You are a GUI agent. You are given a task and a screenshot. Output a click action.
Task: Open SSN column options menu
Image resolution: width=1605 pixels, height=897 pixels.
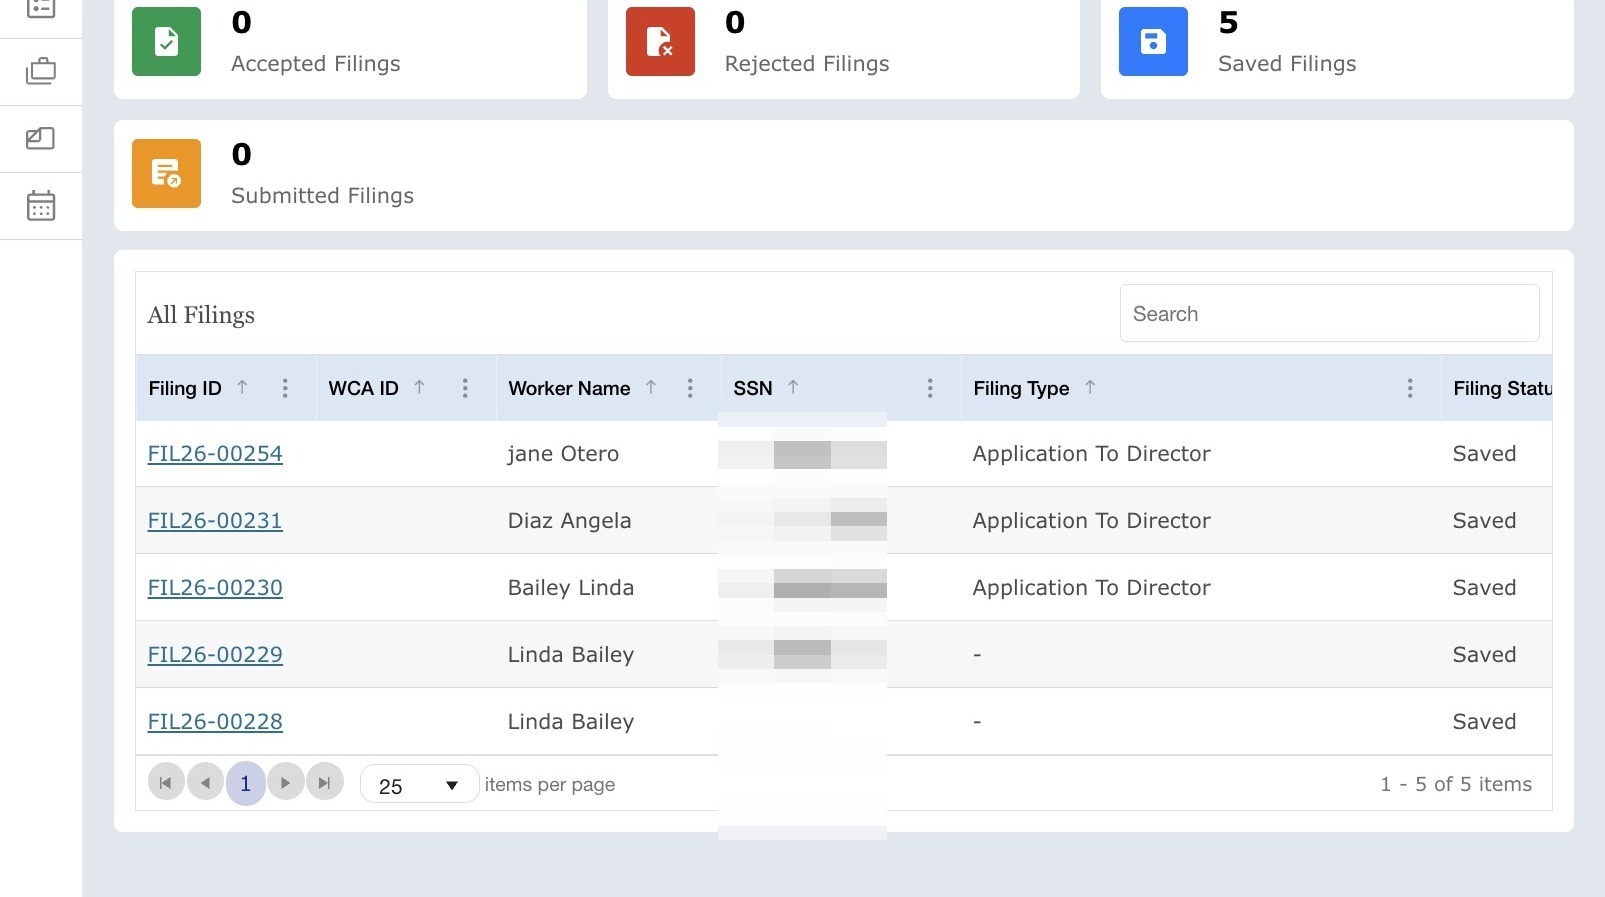pyautogui.click(x=930, y=388)
